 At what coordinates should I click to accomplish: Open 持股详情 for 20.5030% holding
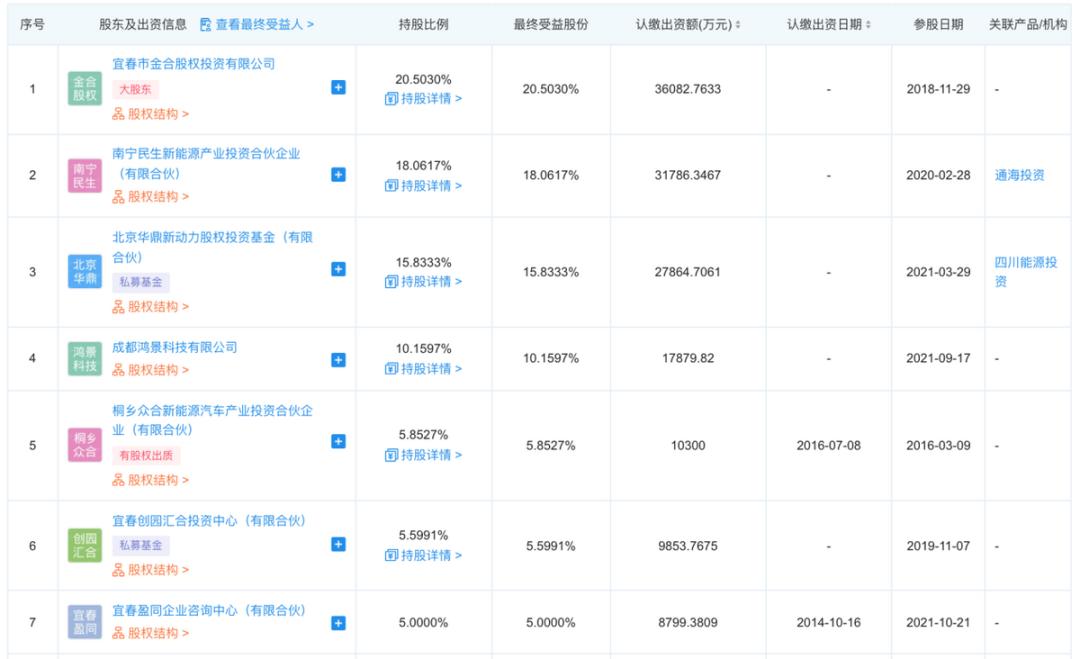[x=423, y=98]
